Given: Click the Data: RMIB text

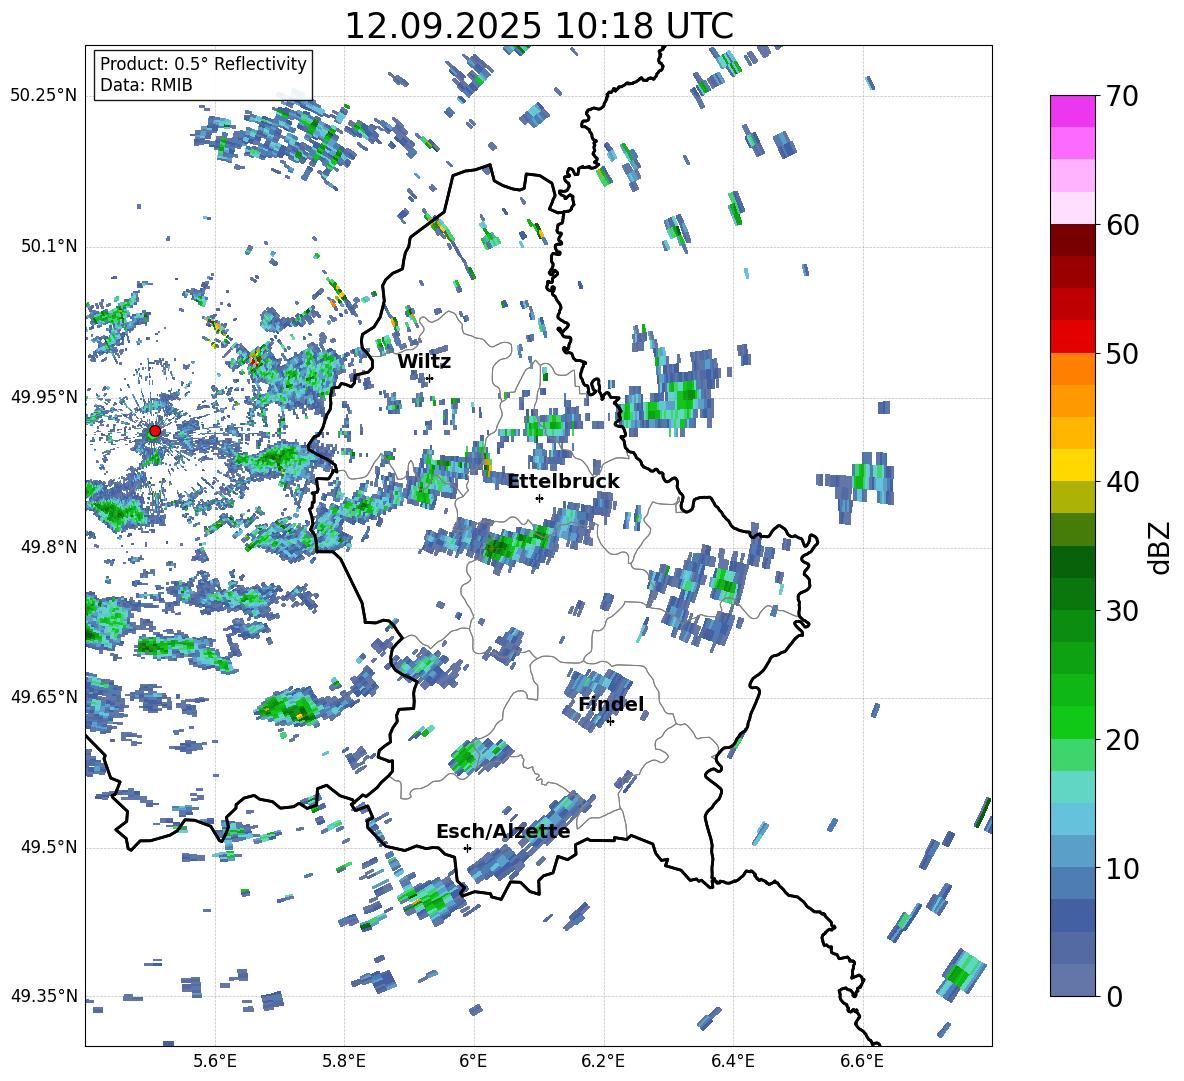Looking at the screenshot, I should coord(146,85).
